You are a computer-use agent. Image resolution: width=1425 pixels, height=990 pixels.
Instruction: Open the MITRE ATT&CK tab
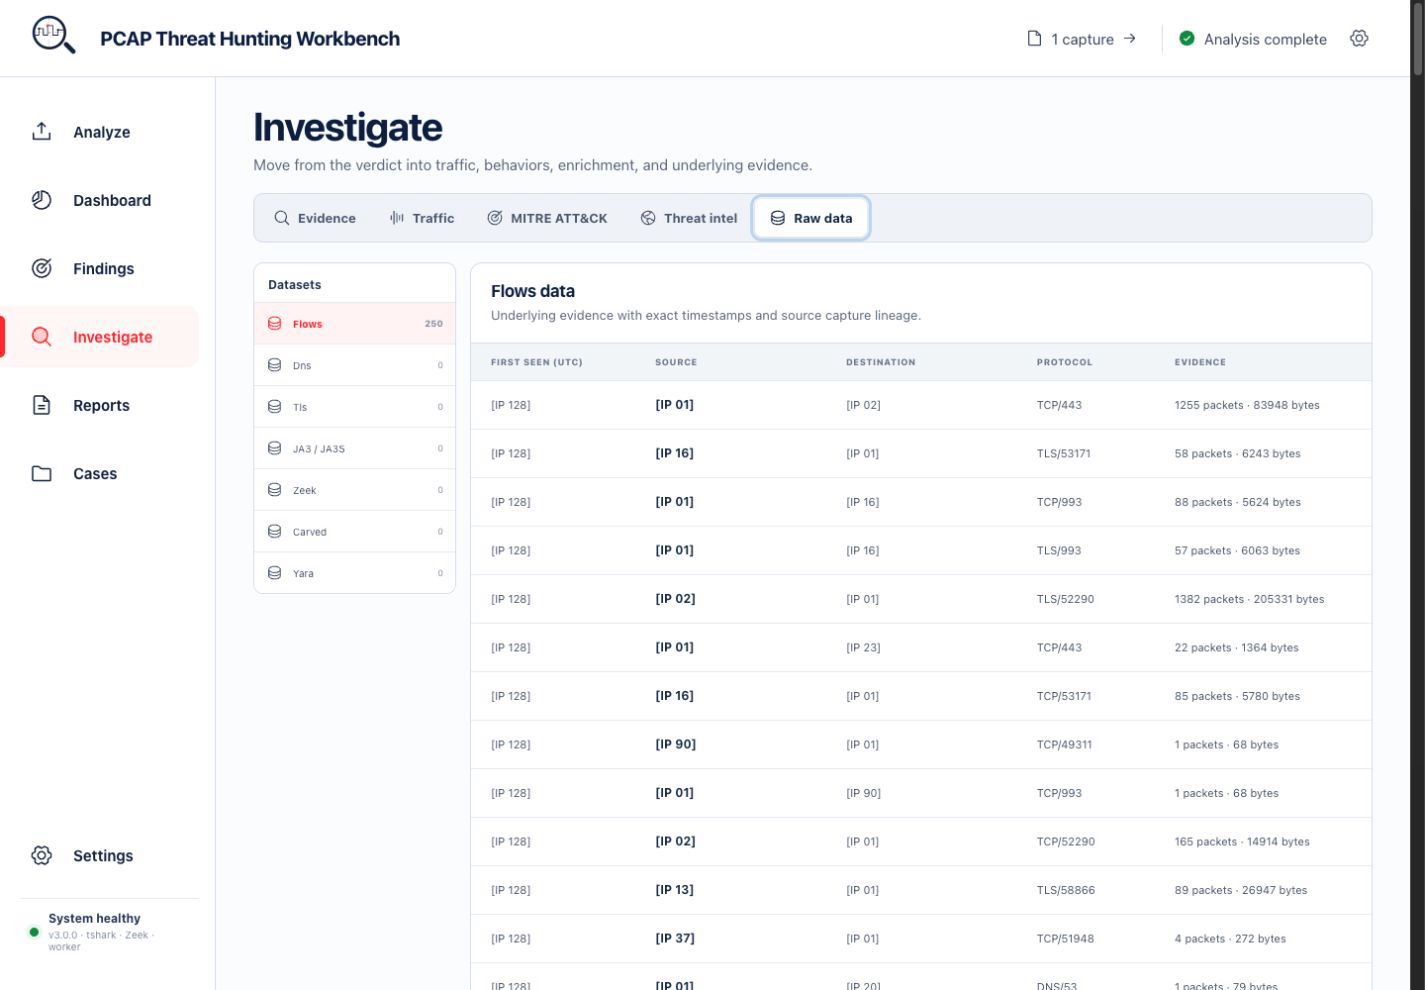547,218
